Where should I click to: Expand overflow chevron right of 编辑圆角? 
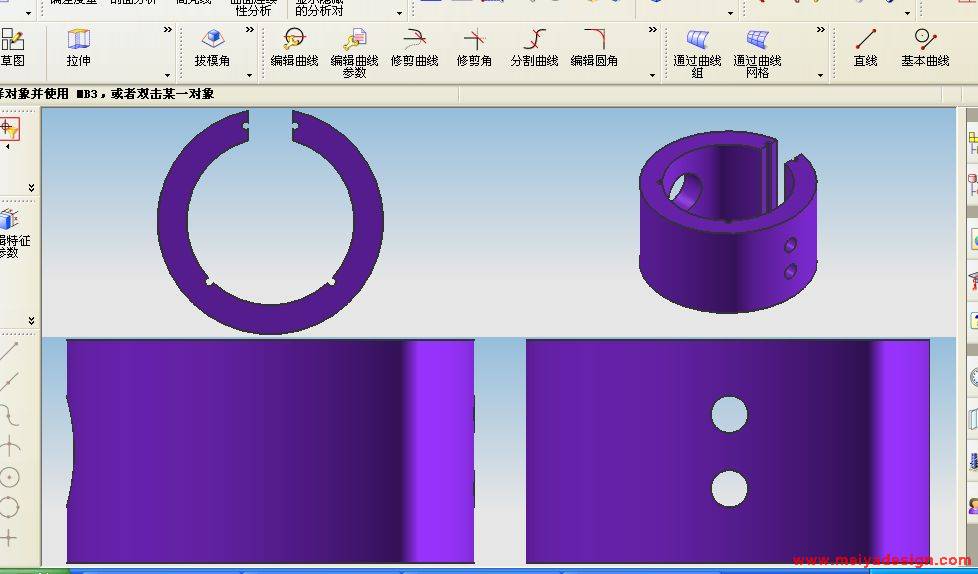coord(652,31)
